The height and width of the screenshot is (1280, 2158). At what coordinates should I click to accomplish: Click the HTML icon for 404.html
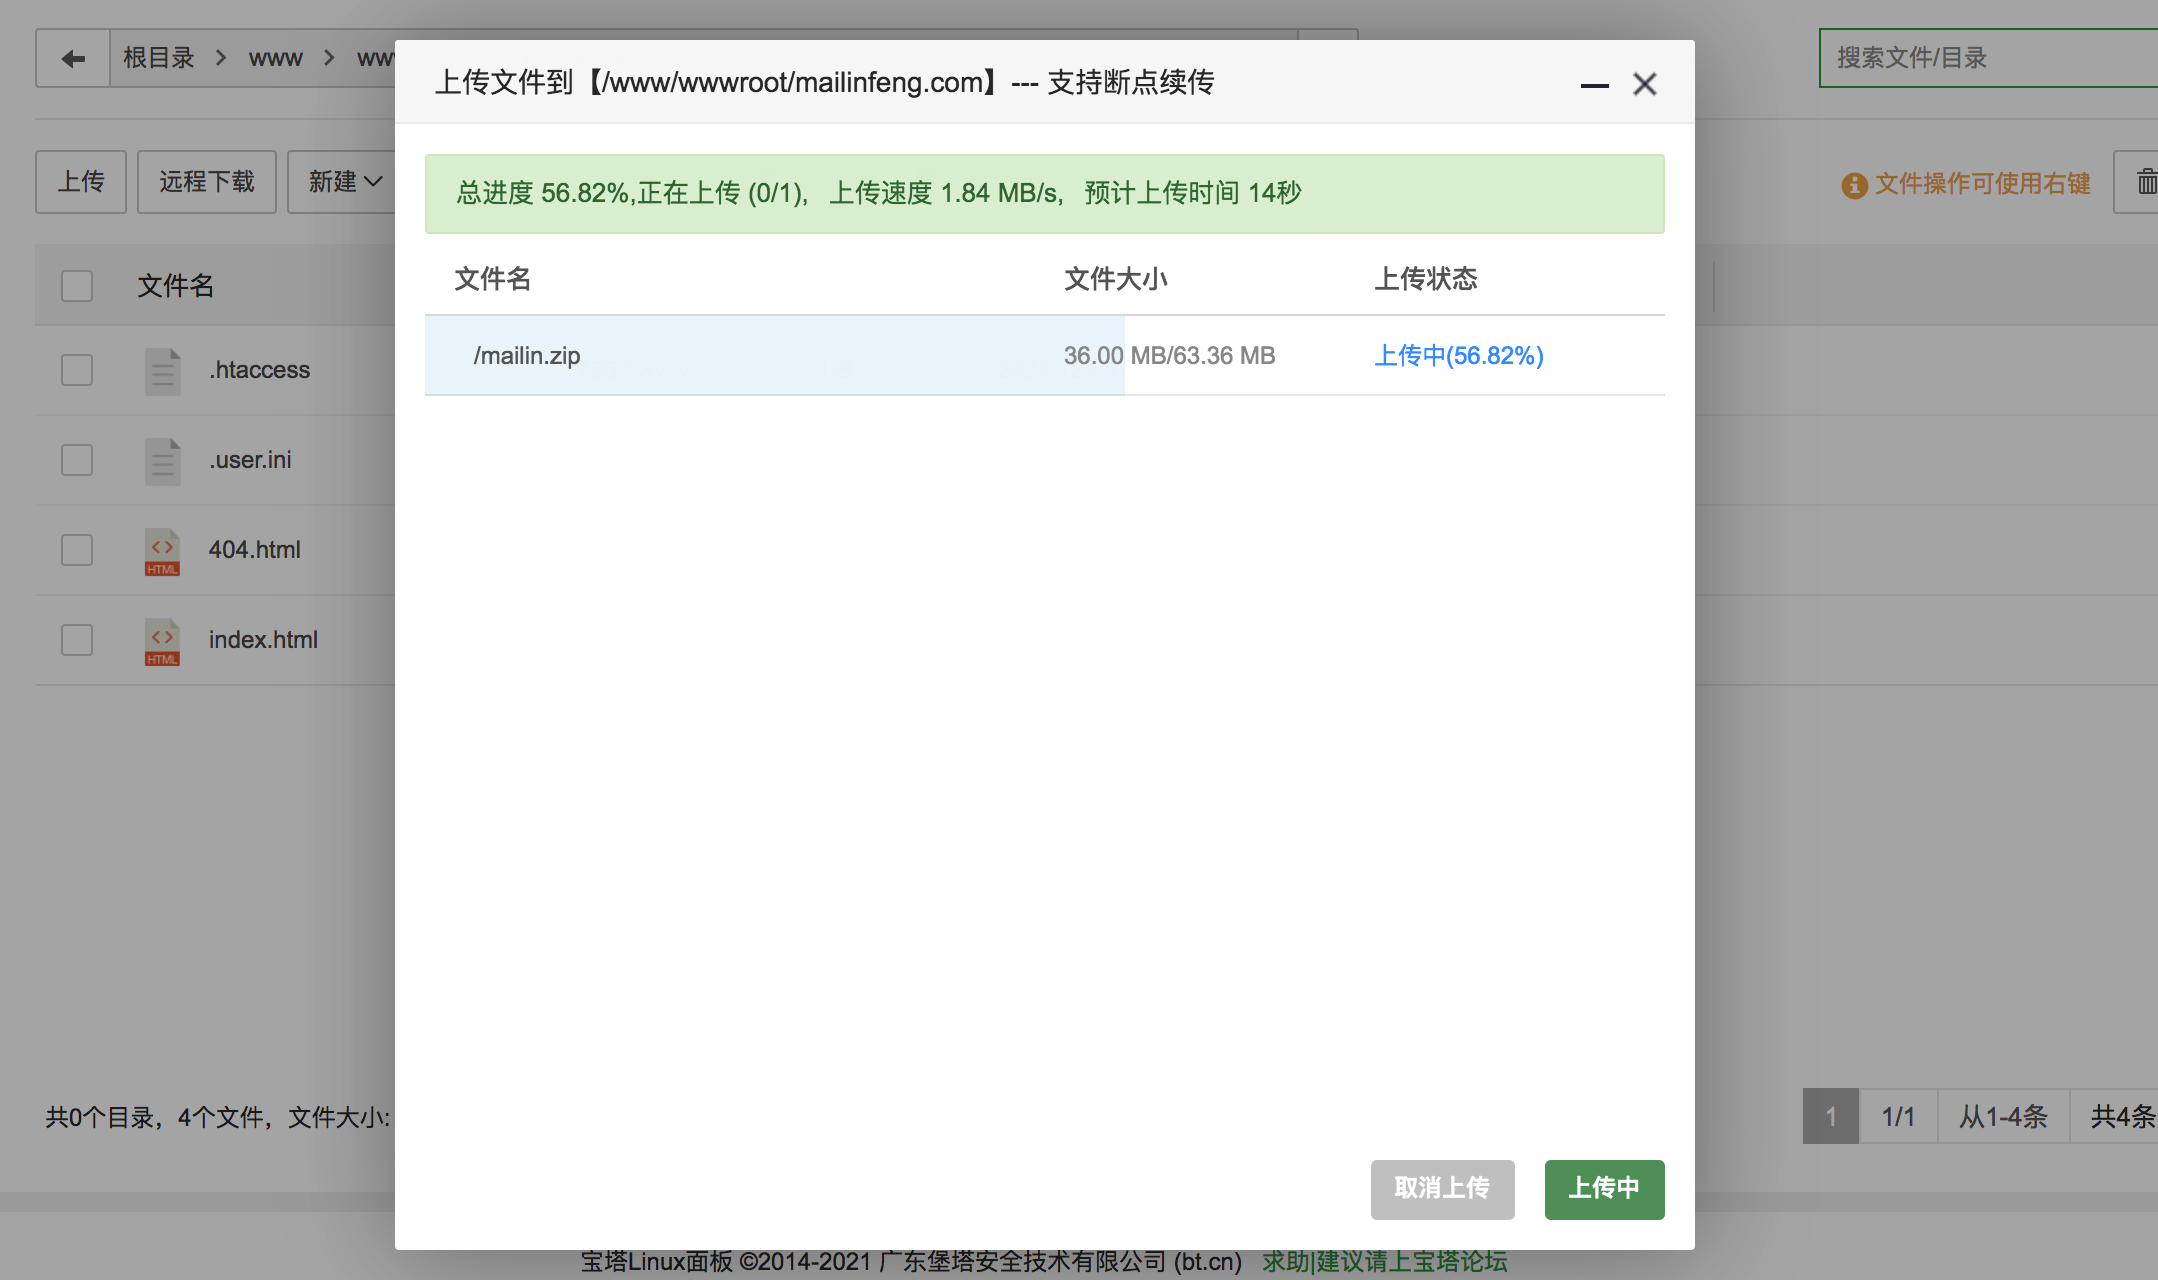coord(161,551)
